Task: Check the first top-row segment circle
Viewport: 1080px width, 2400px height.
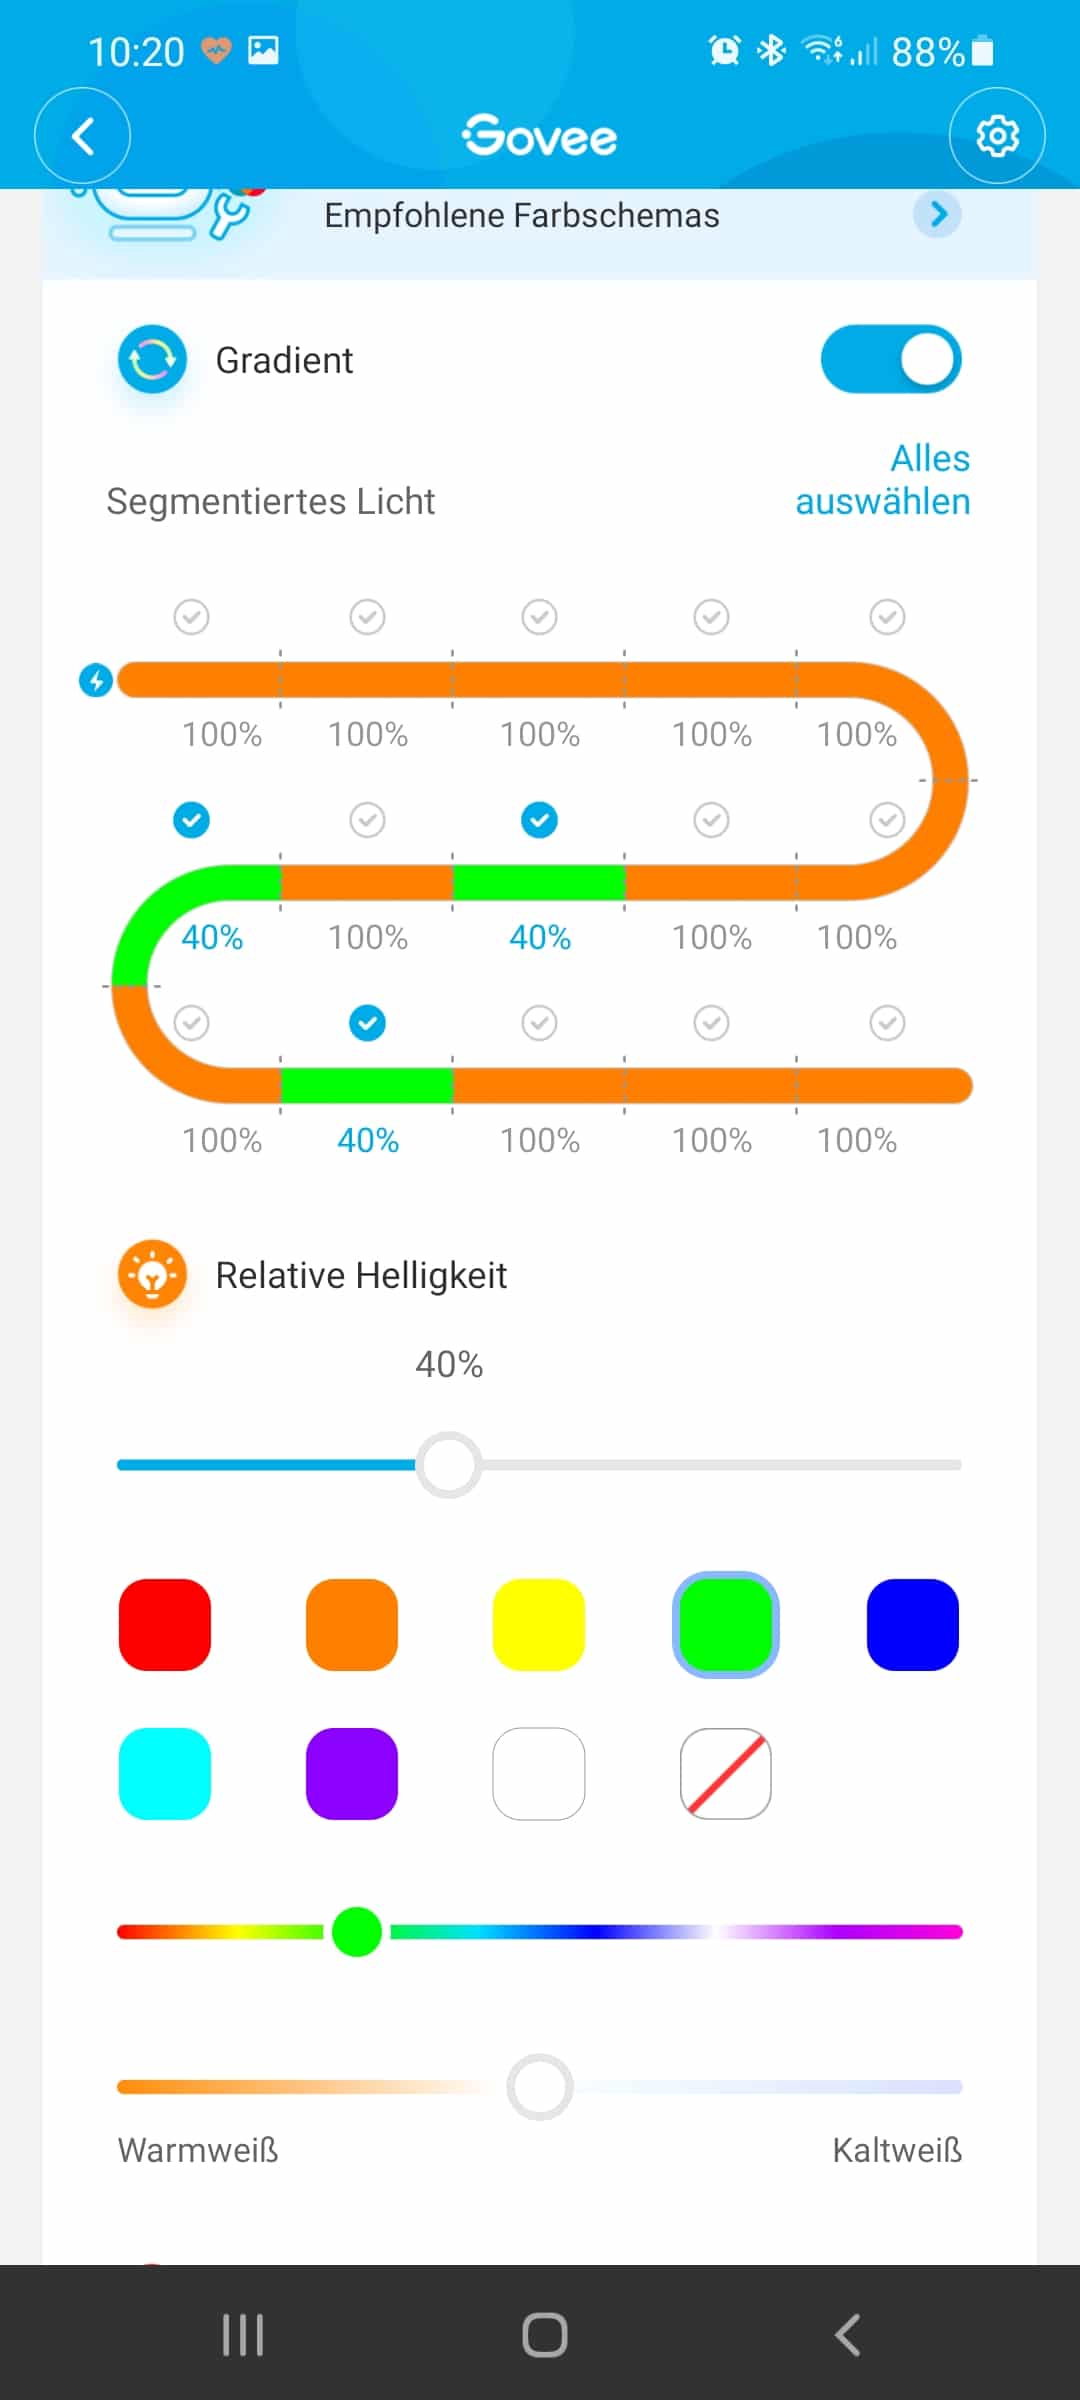Action: point(192,617)
